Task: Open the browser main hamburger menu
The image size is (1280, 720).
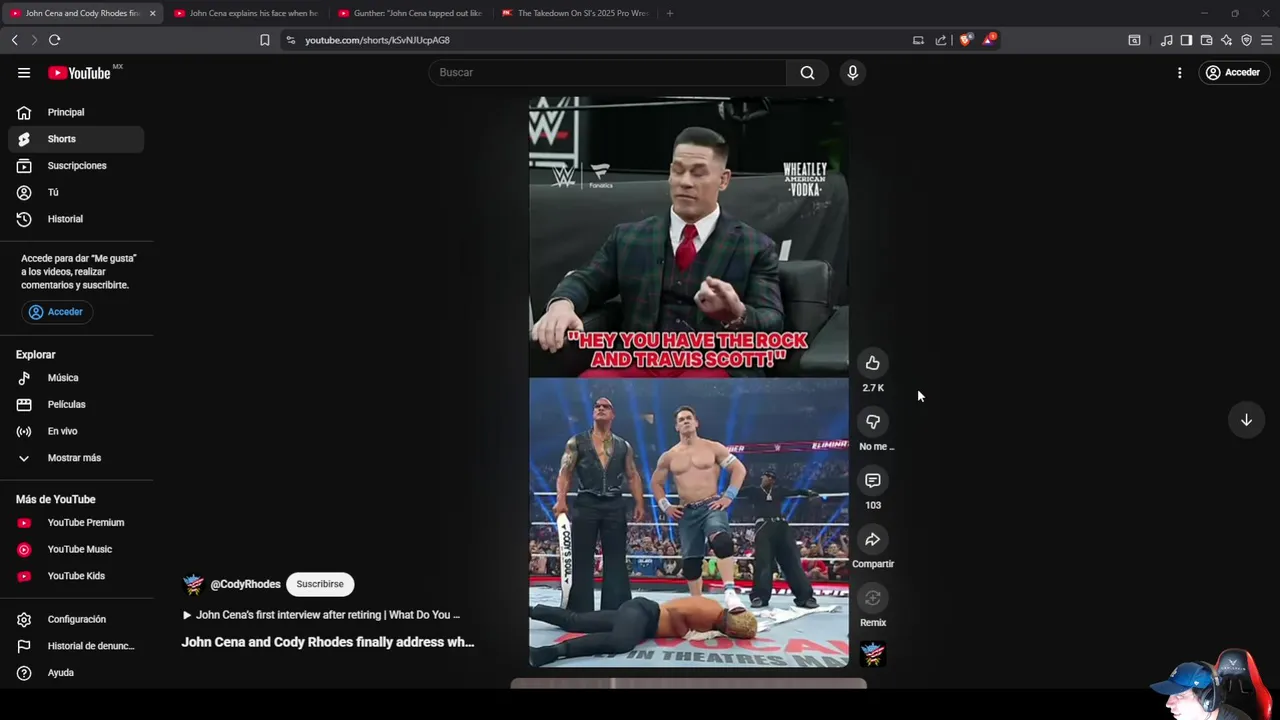Action: [1266, 40]
